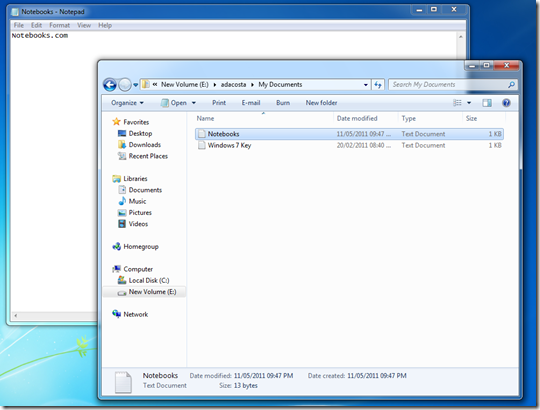This screenshot has height=410, width=540.
Task: Click Burn in Explorer toolbar
Action: pos(283,103)
